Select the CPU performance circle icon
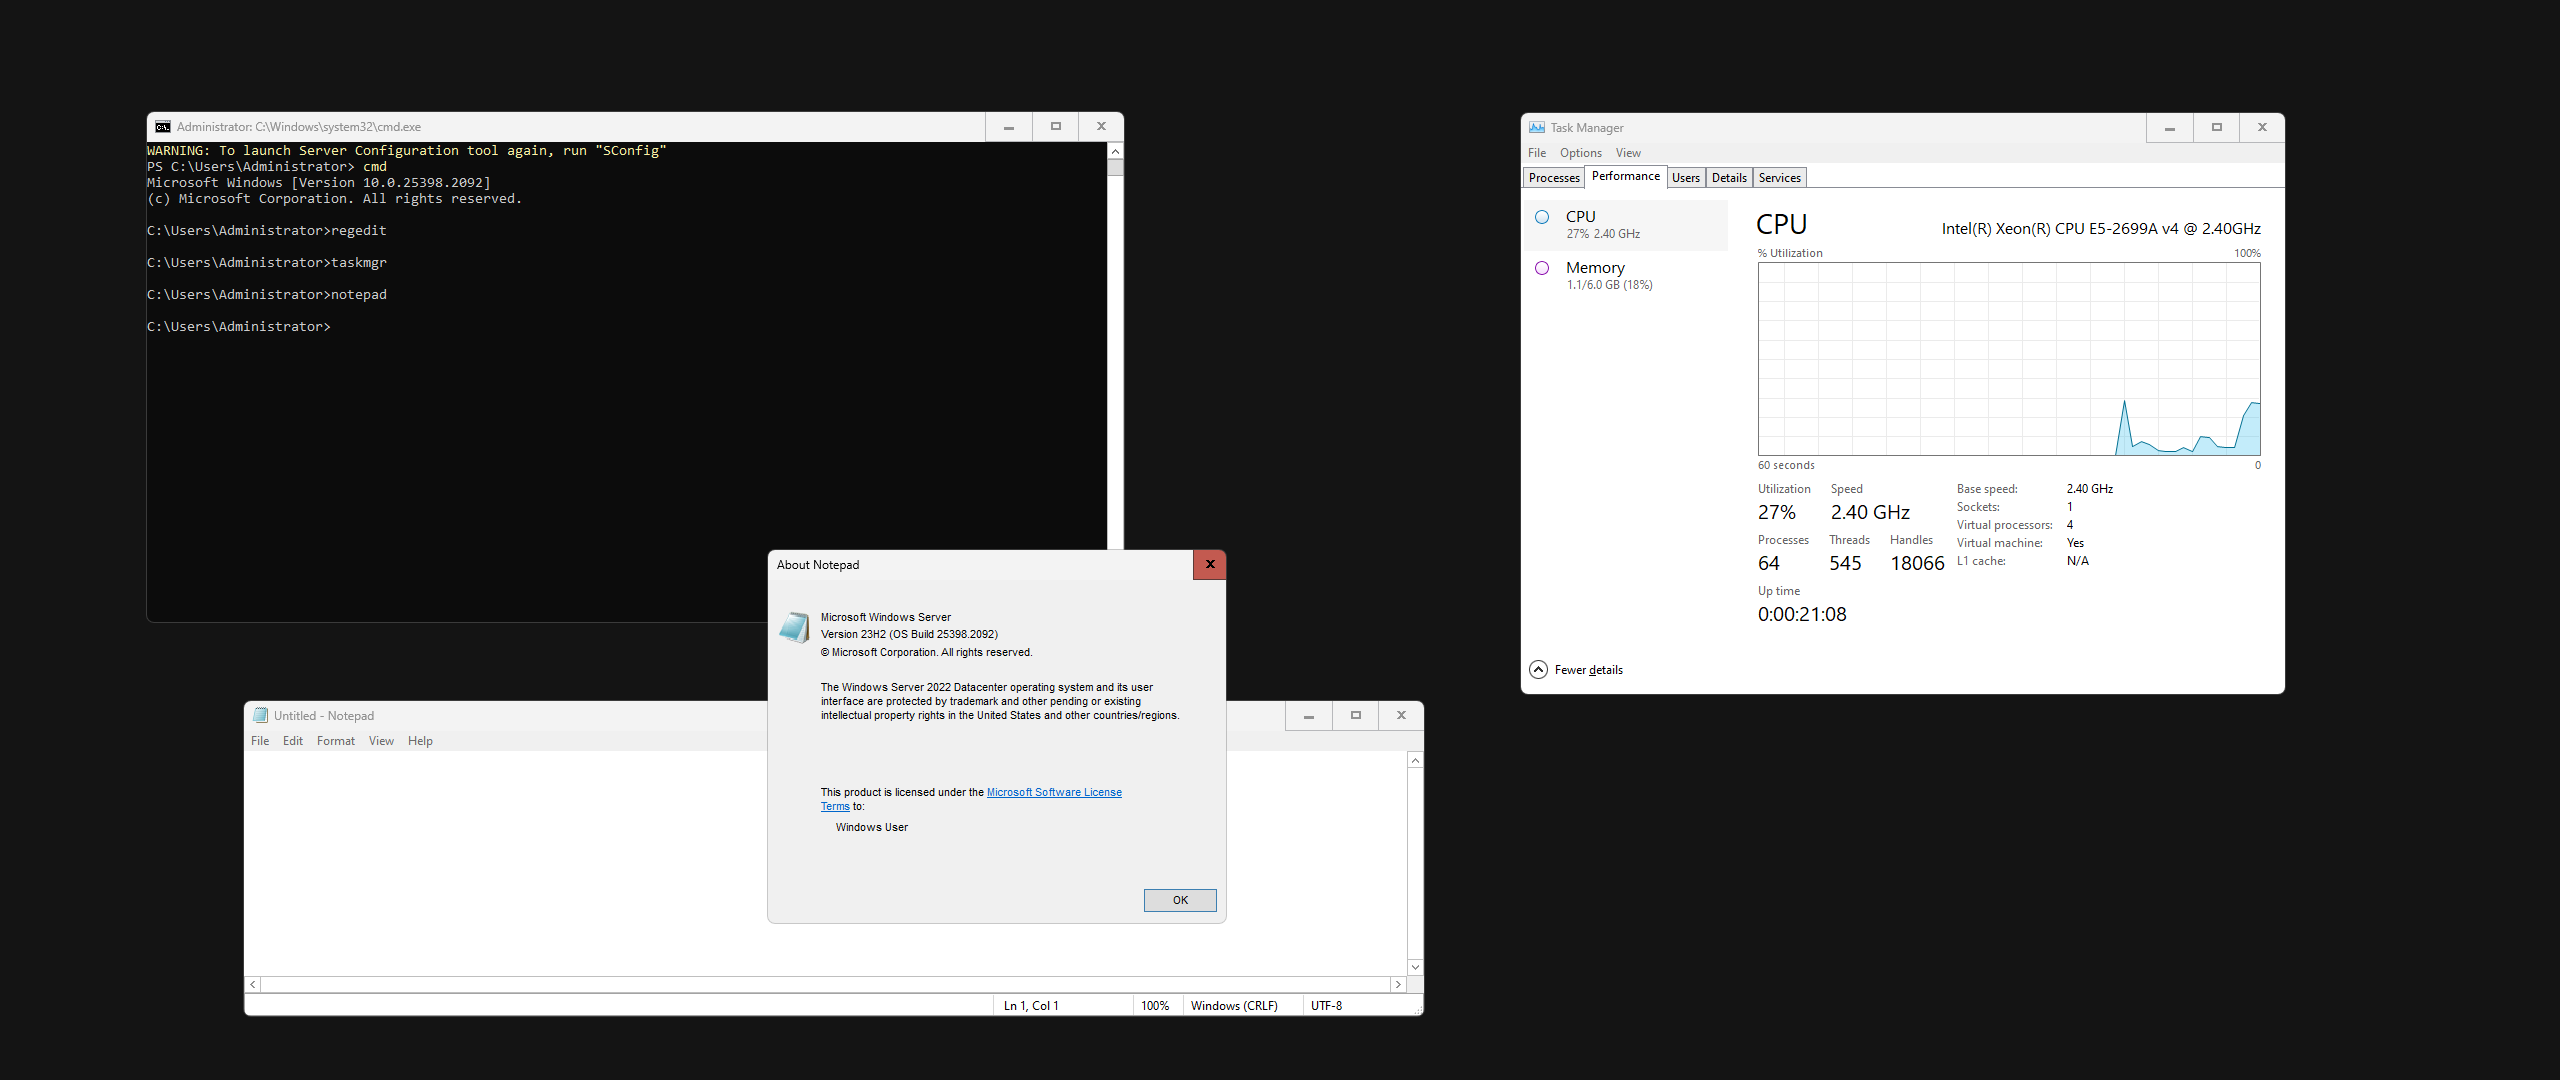 point(1542,217)
